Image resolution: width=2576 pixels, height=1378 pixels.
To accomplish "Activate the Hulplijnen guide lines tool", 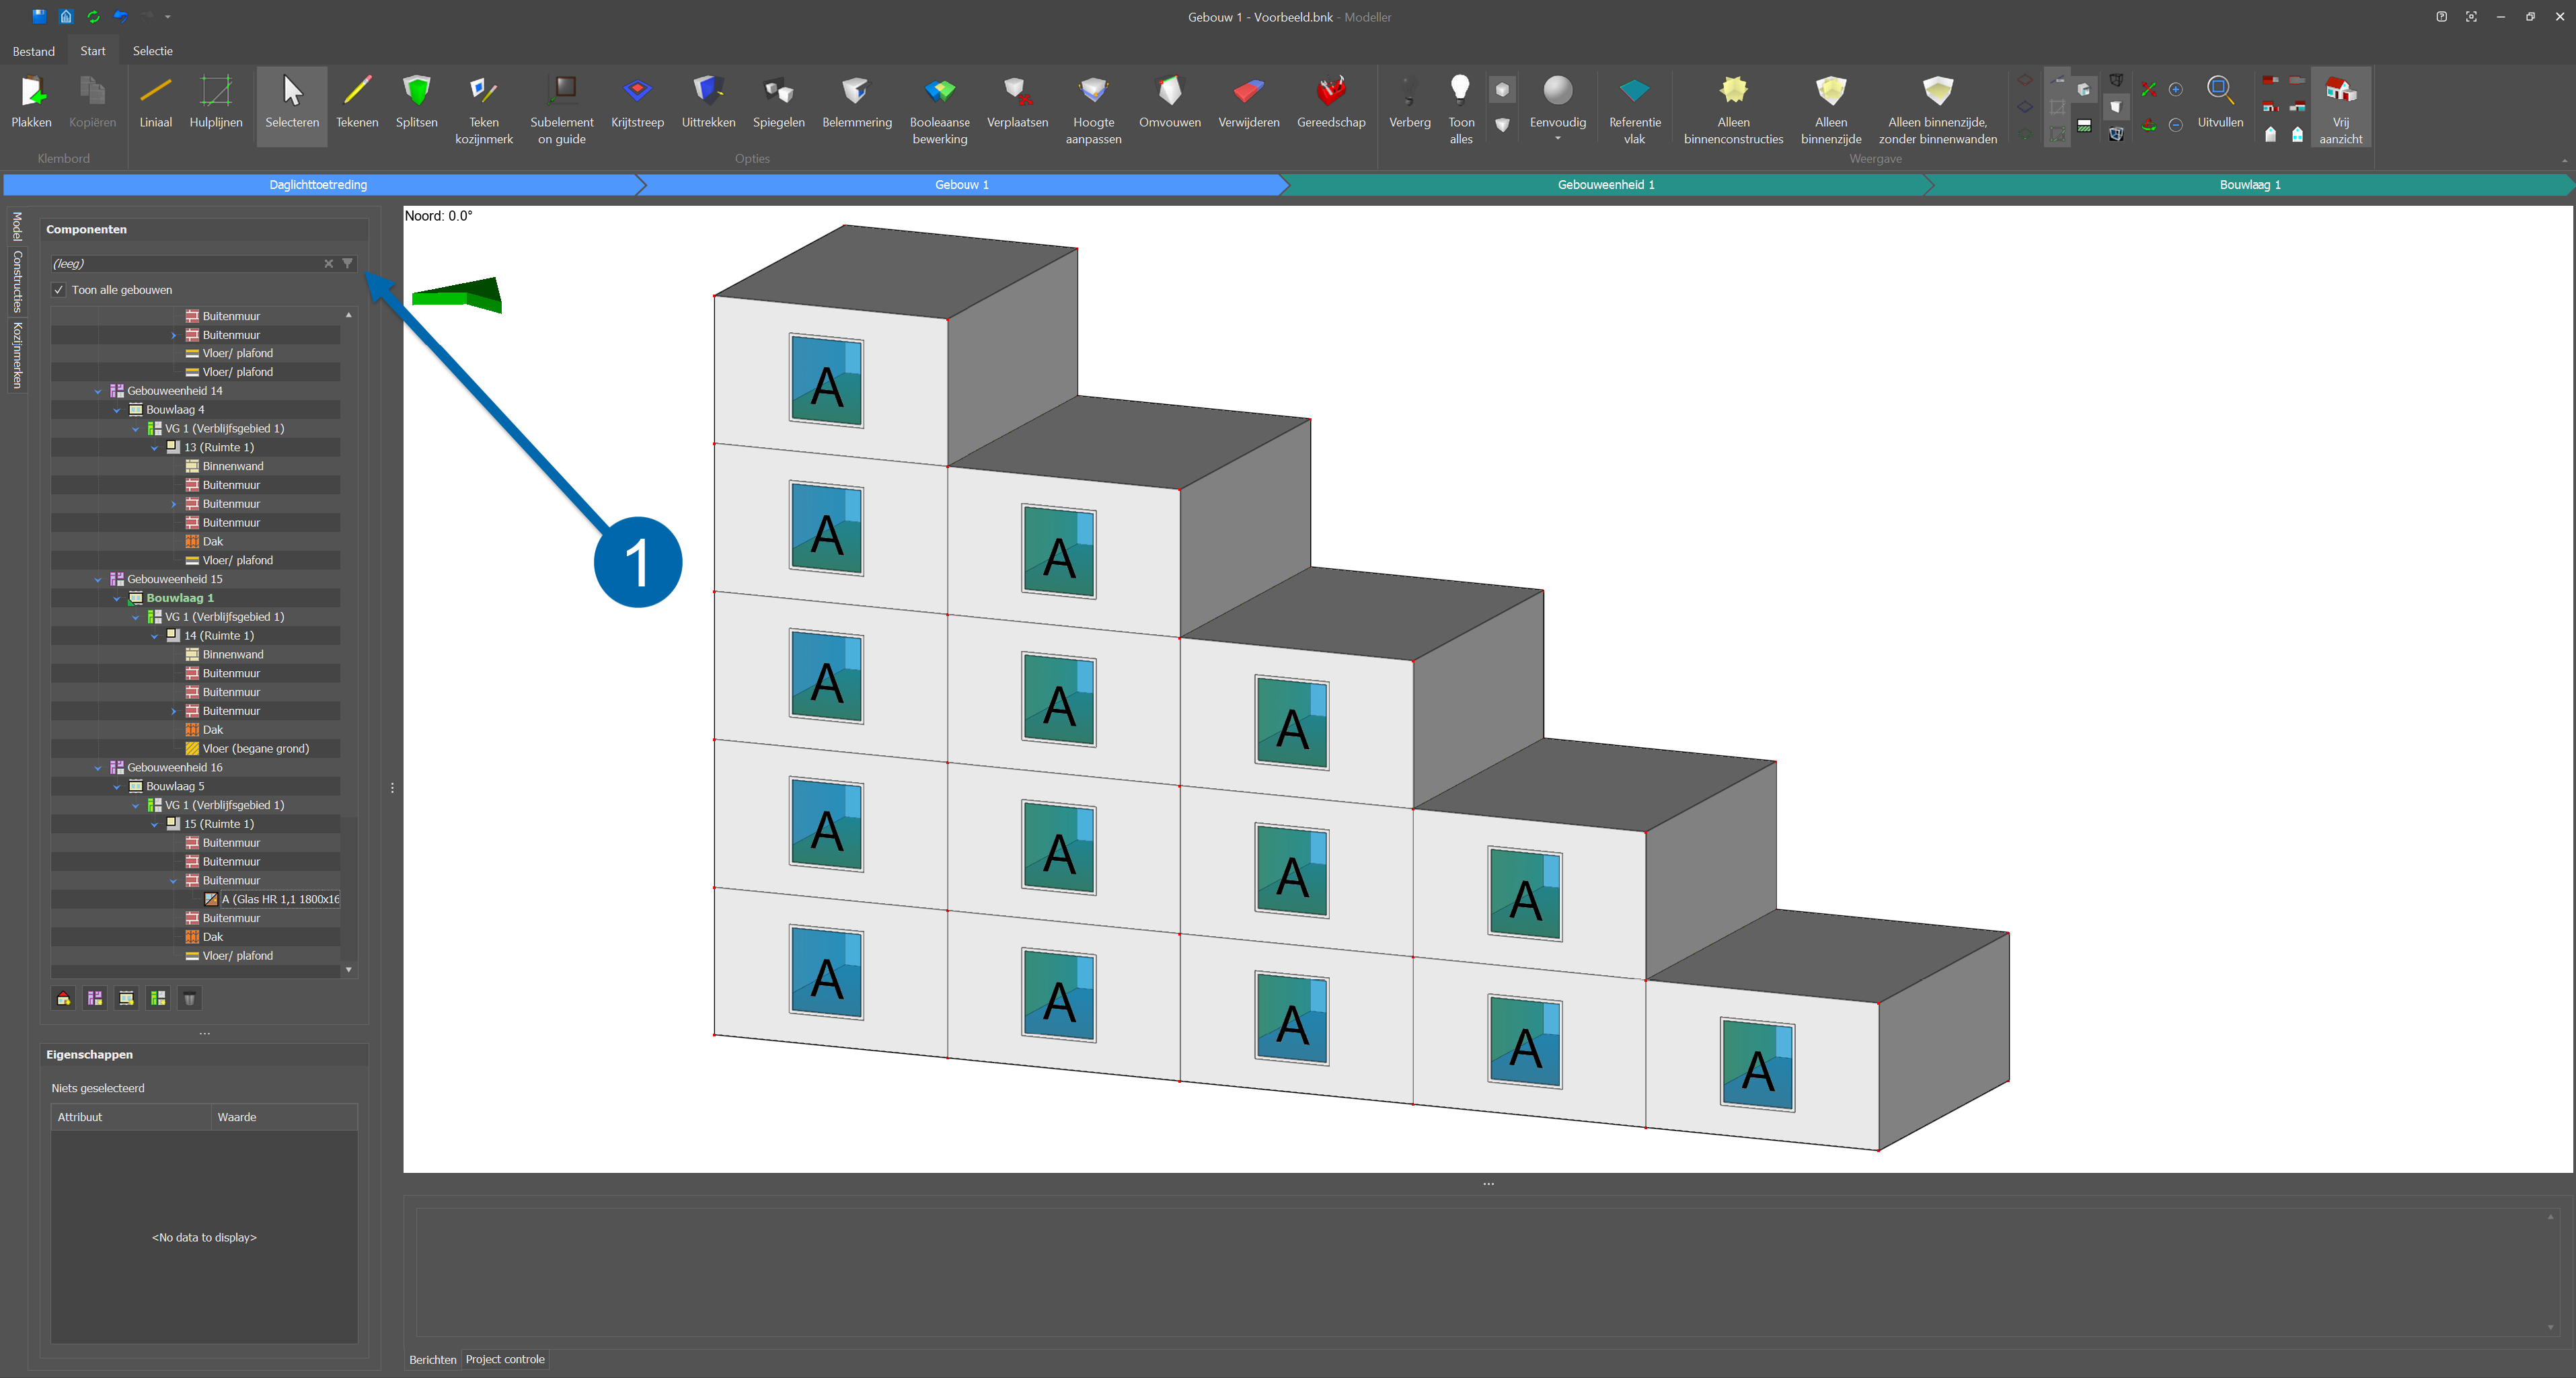I will [x=216, y=103].
